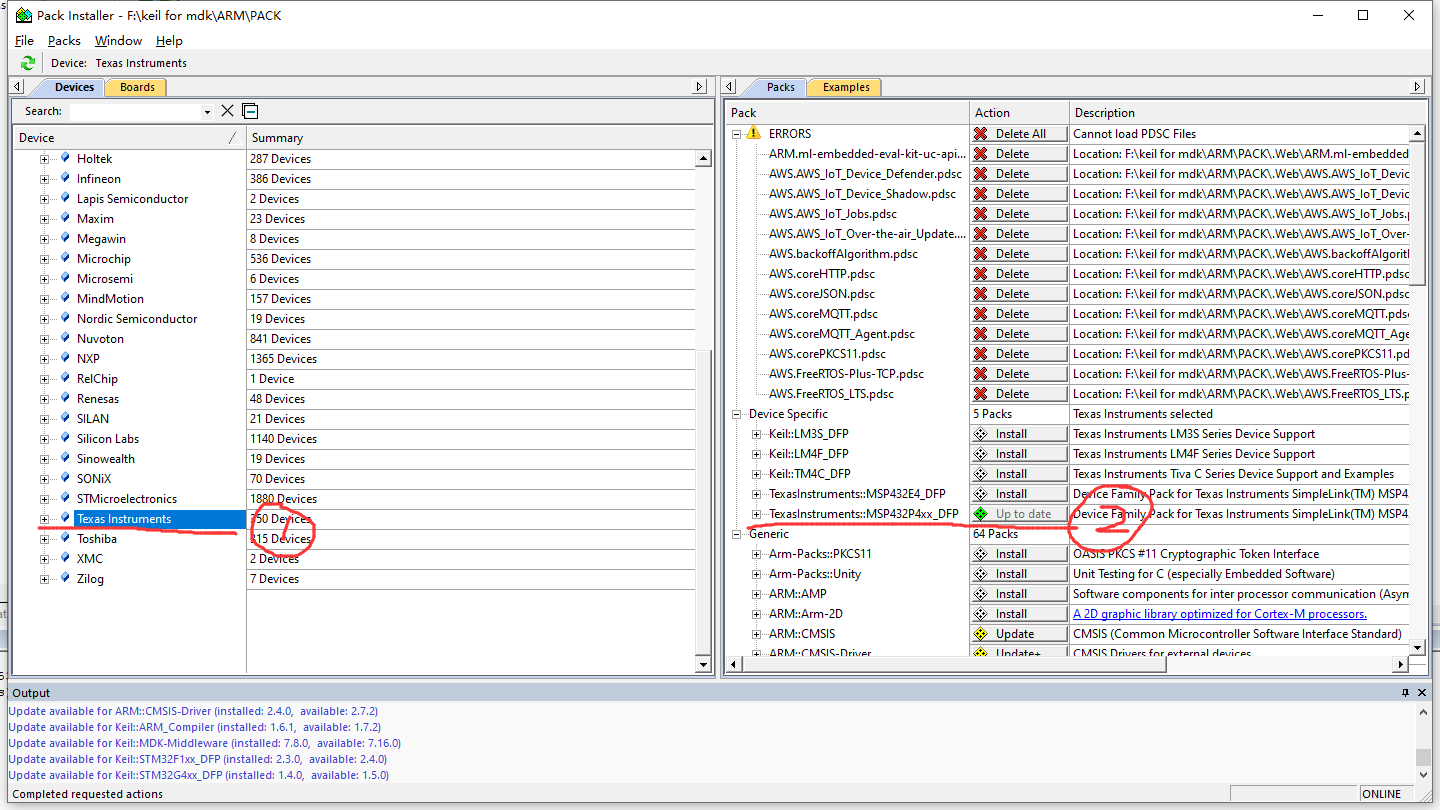Install the Keil::TM4C_DFP pack
Image resolution: width=1440 pixels, height=810 pixels.
[1018, 473]
